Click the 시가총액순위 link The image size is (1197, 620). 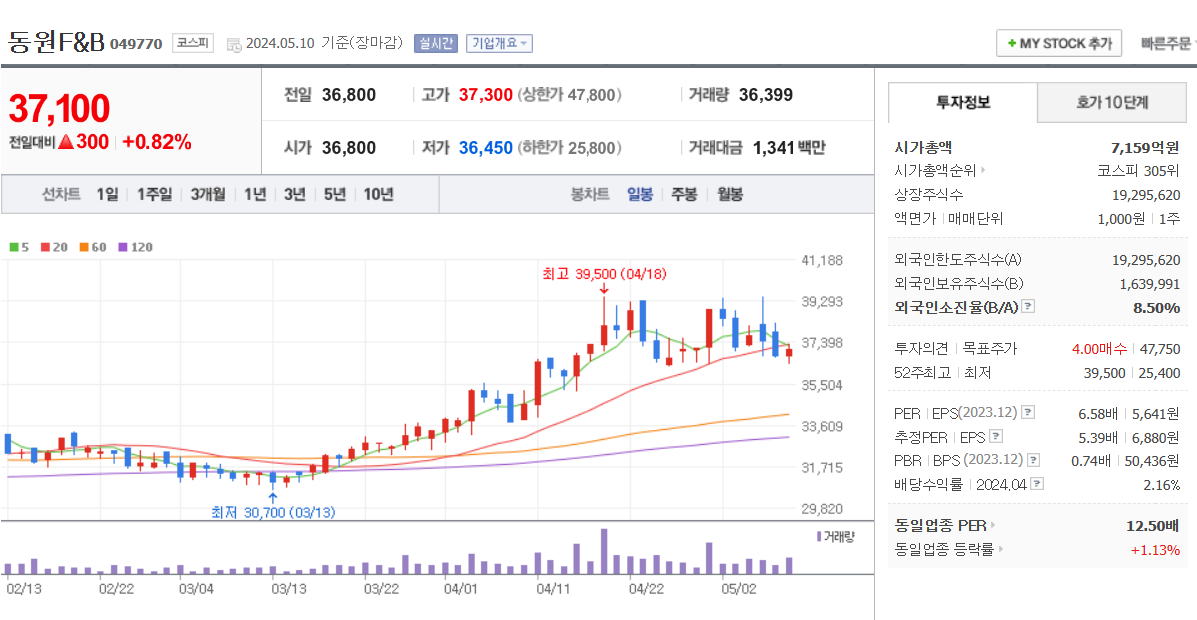[x=935, y=170]
